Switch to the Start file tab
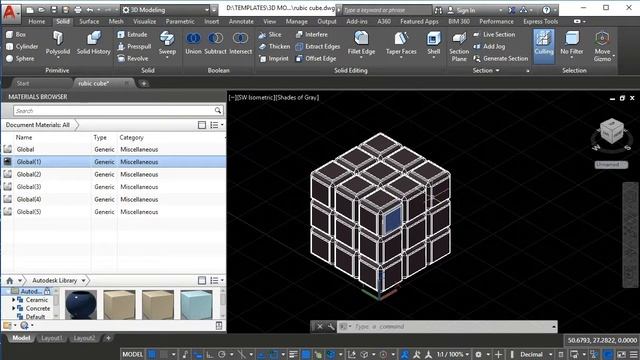The height and width of the screenshot is (360, 640). pyautogui.click(x=23, y=83)
